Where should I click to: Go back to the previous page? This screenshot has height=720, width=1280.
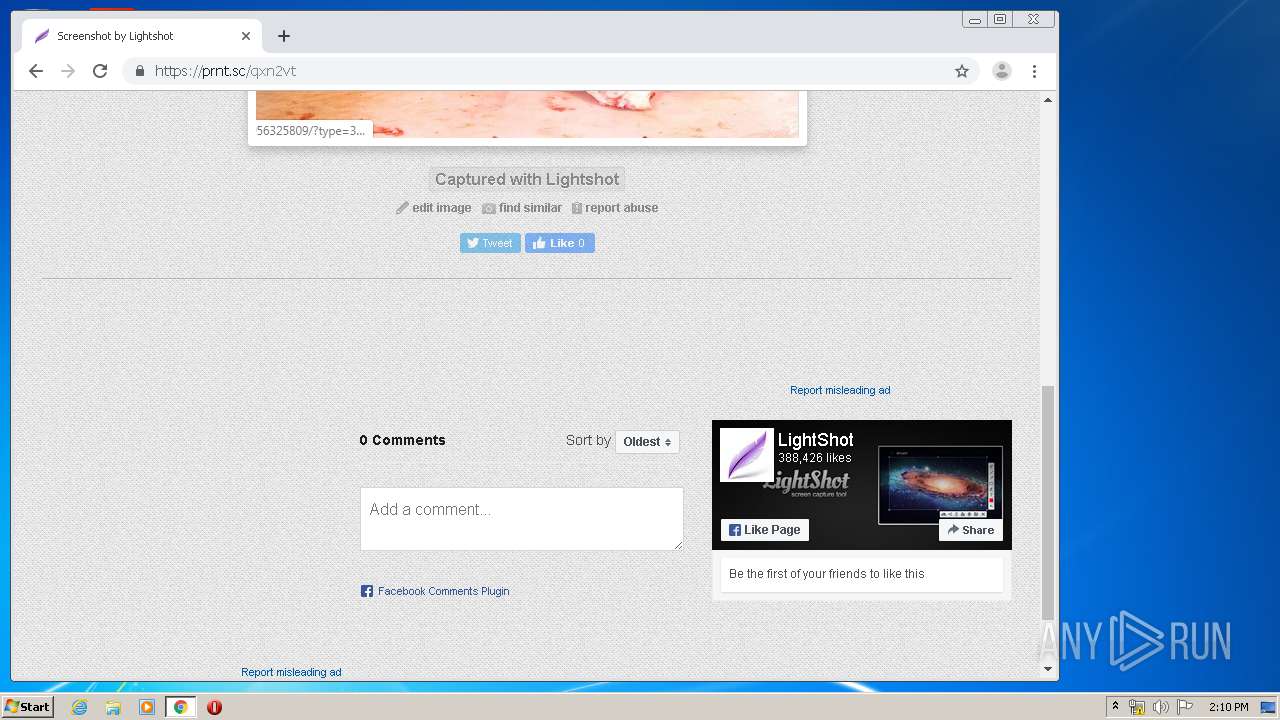pos(36,71)
